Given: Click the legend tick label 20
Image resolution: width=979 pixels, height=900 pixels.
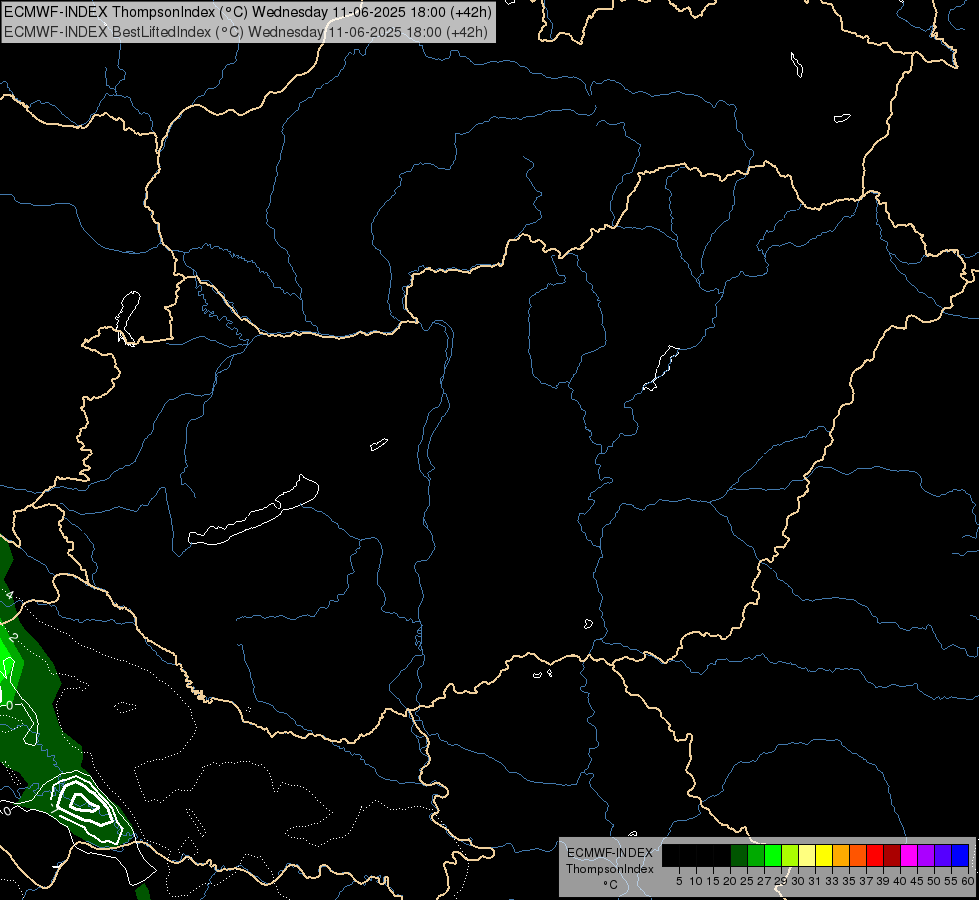Looking at the screenshot, I should pos(730,881).
